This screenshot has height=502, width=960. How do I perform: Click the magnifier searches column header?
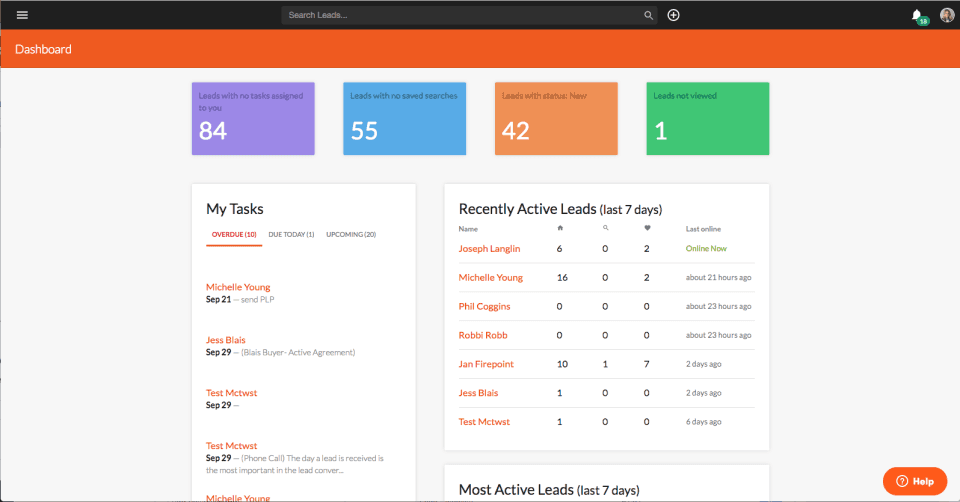point(605,229)
